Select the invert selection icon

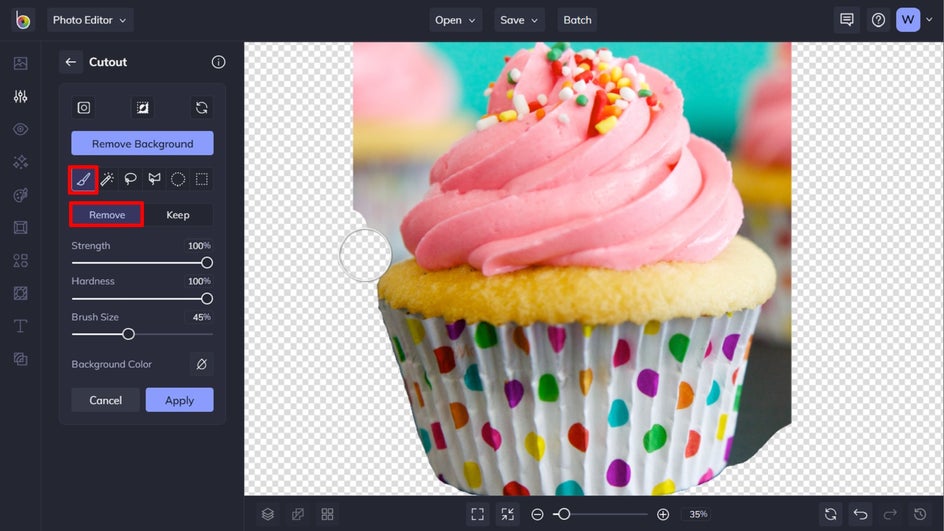coord(143,108)
